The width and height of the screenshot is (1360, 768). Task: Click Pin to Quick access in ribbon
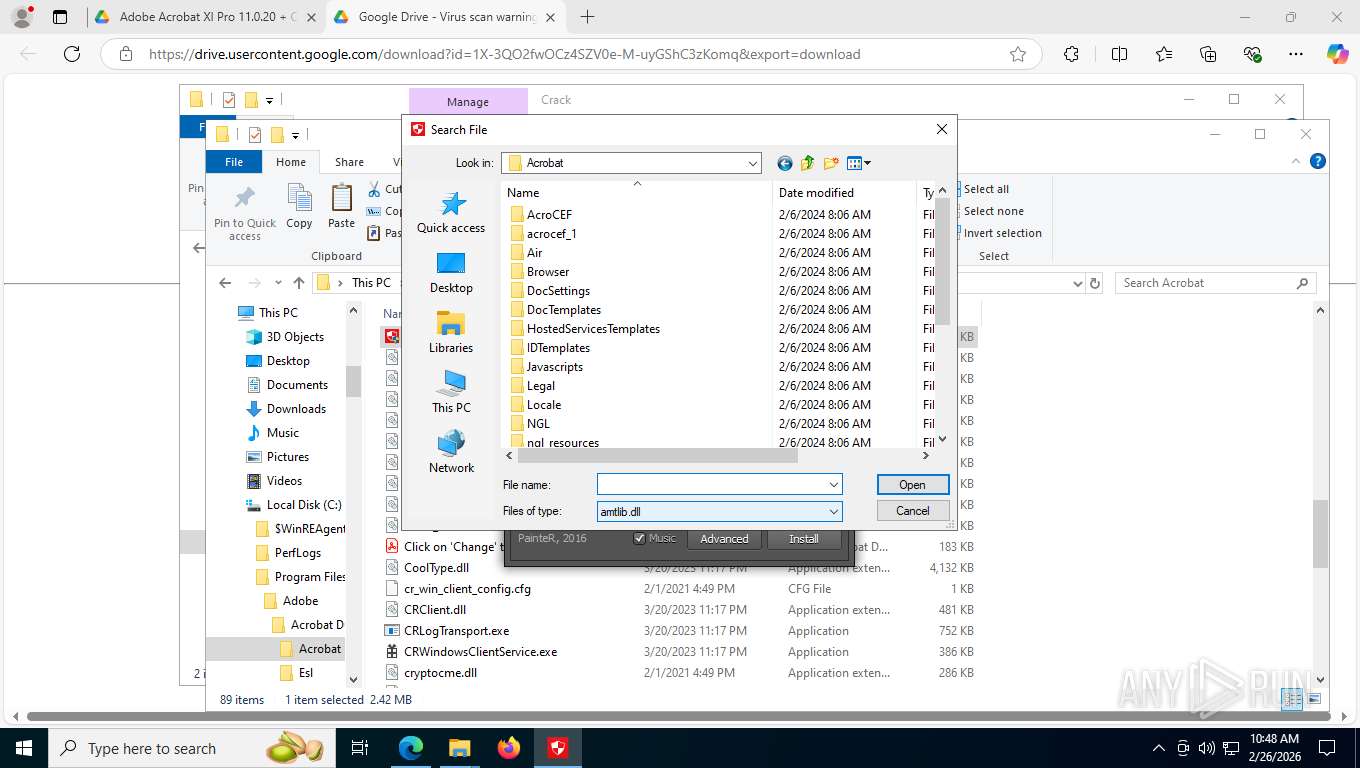tap(245, 213)
